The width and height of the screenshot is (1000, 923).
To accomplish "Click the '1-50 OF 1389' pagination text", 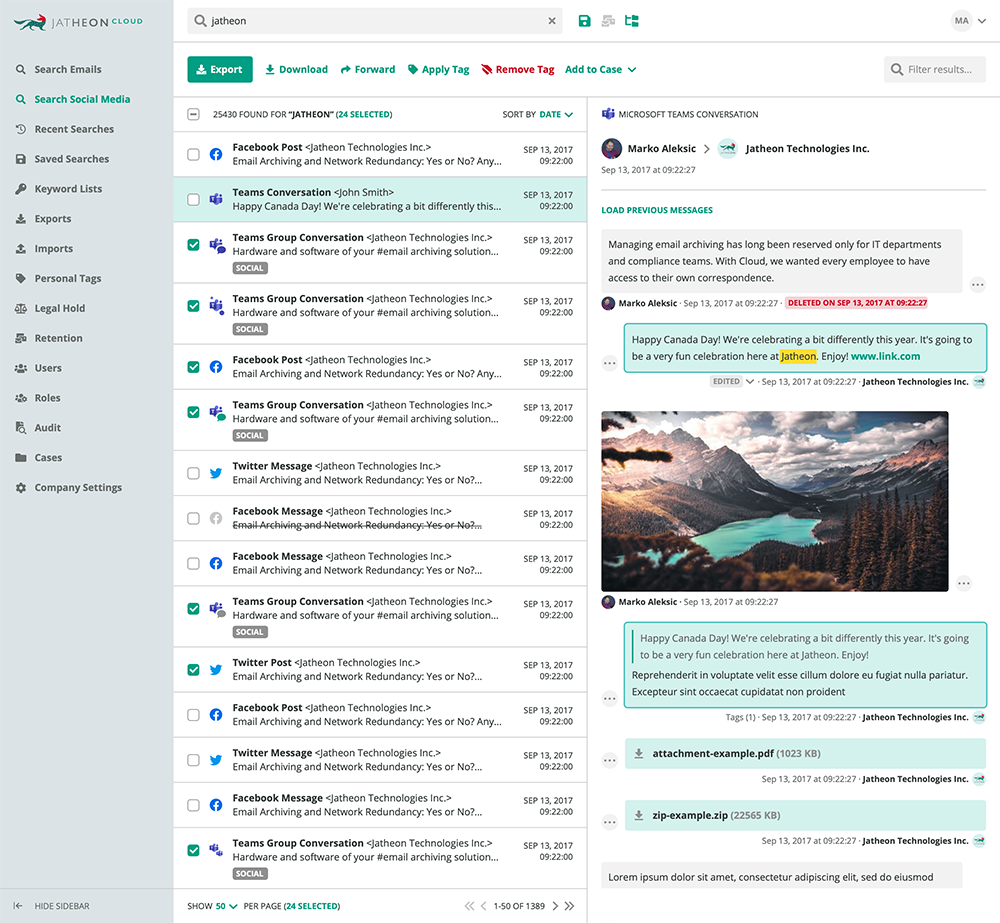I will 519,906.
